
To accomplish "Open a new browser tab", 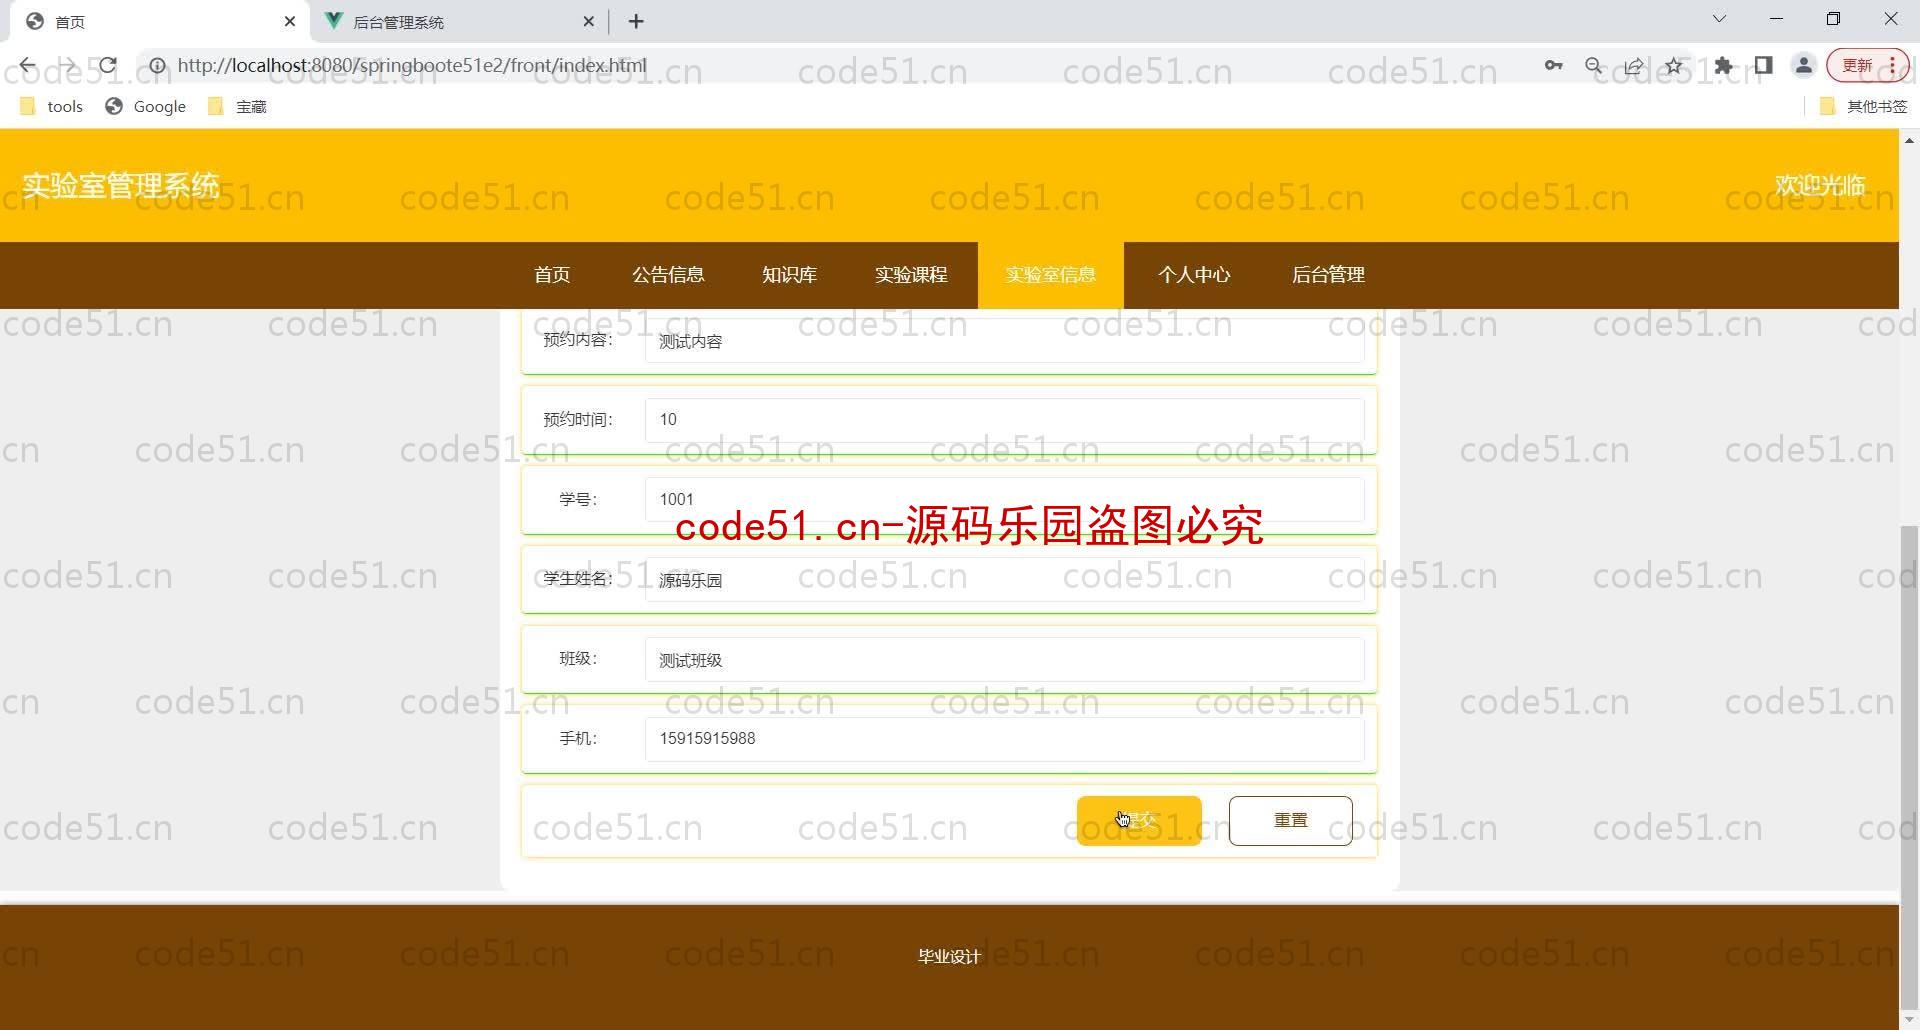I will pos(636,21).
